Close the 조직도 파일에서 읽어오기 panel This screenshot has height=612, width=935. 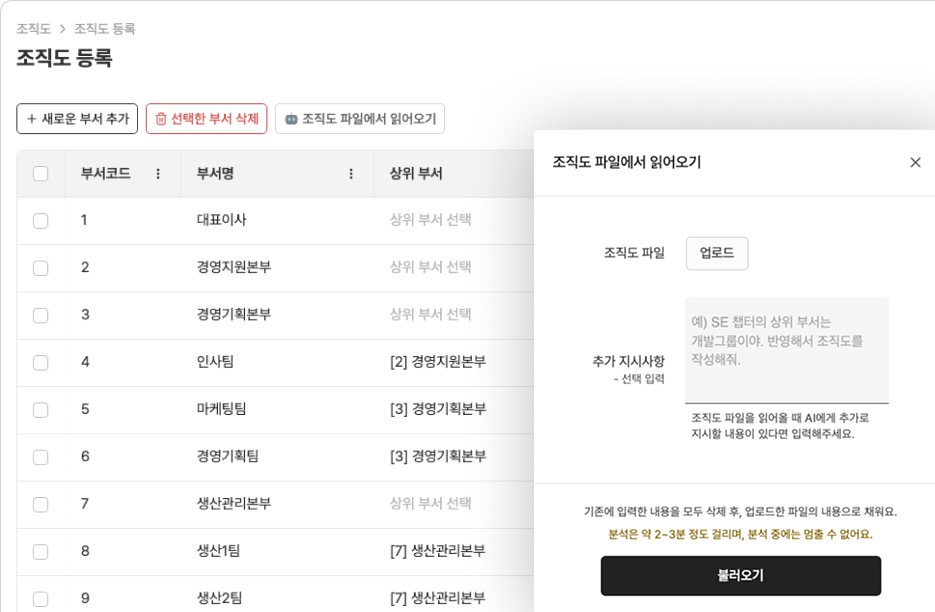[915, 162]
